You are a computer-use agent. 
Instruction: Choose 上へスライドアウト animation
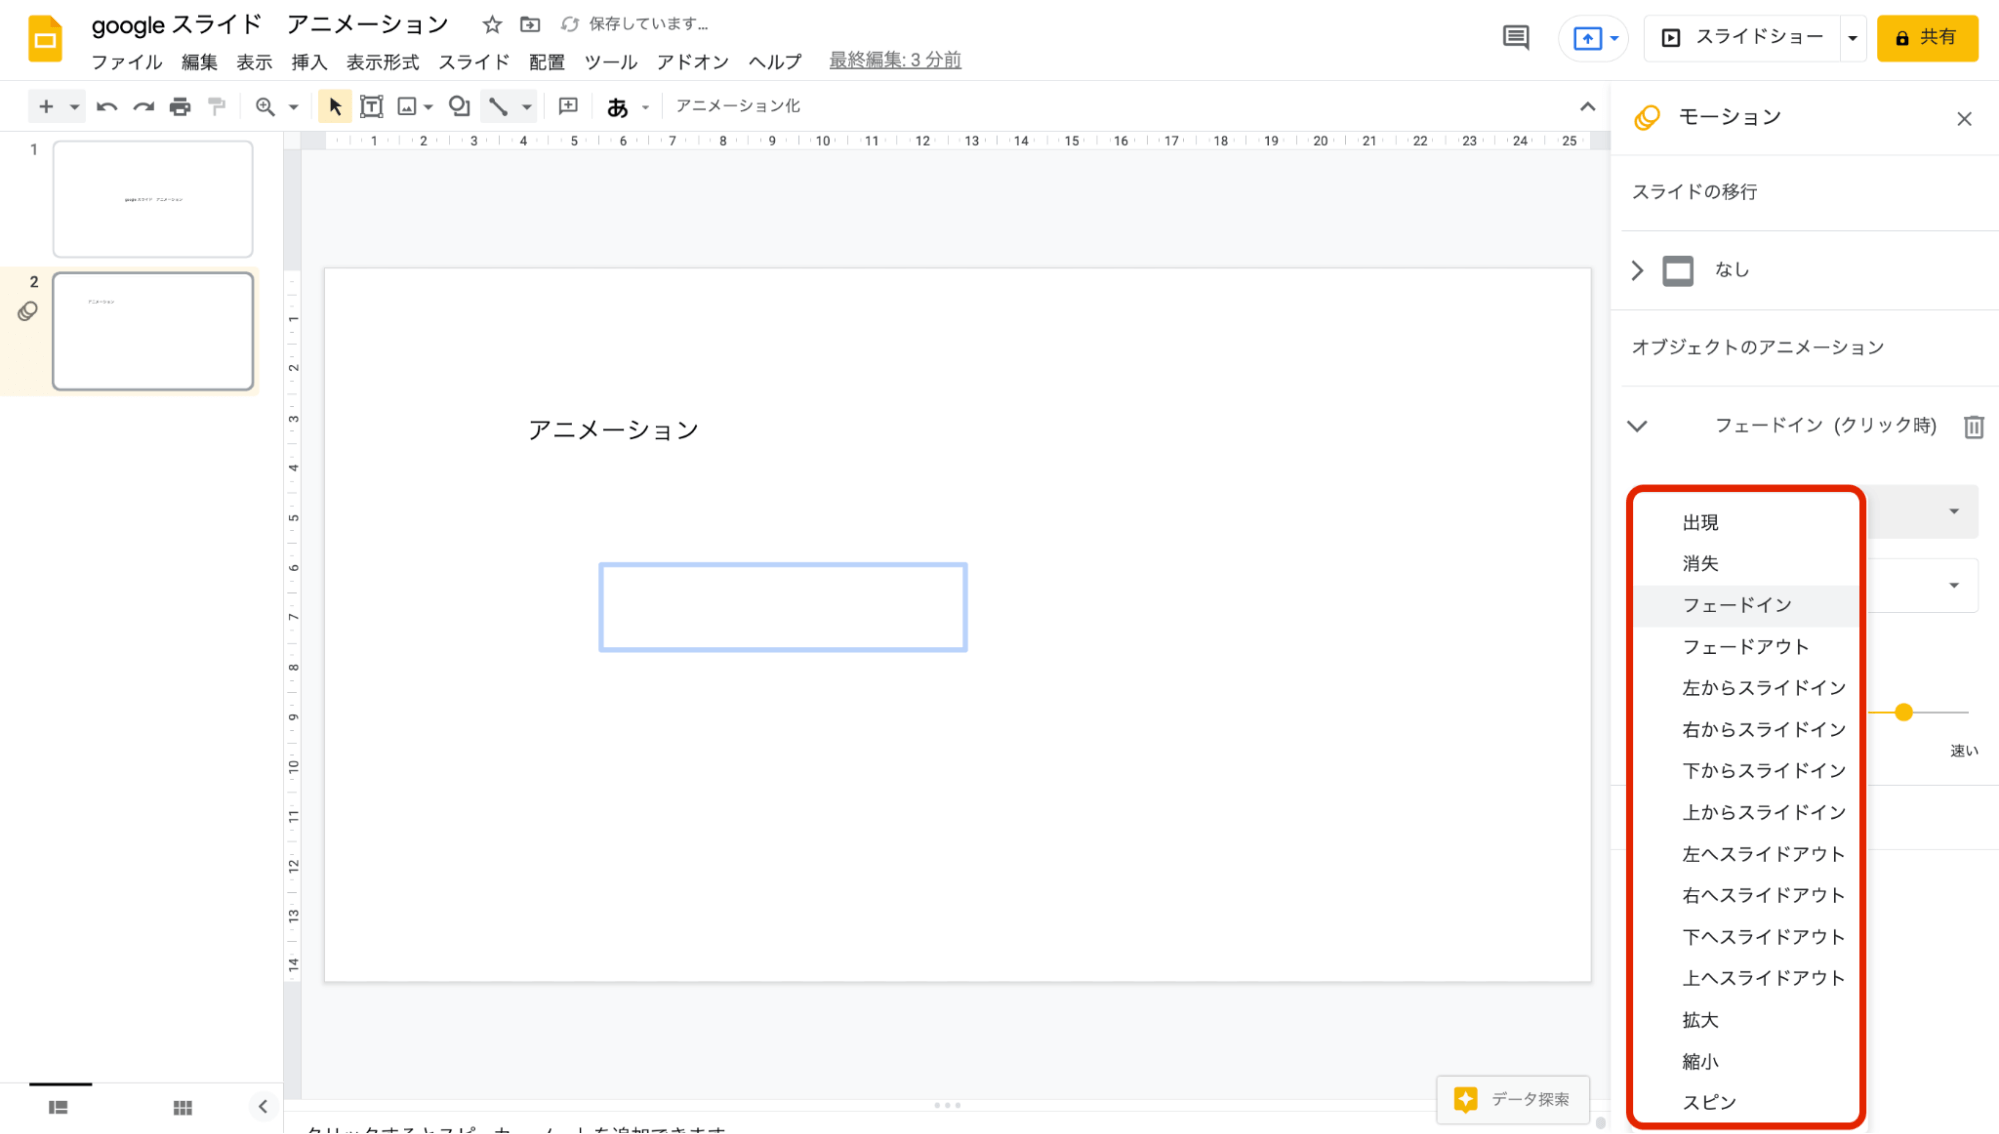point(1746,978)
